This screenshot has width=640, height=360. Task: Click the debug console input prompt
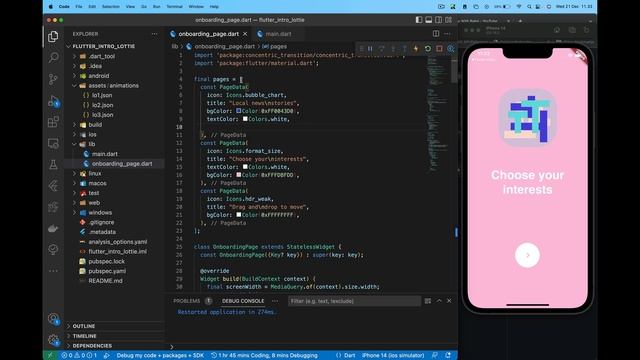pos(312,347)
